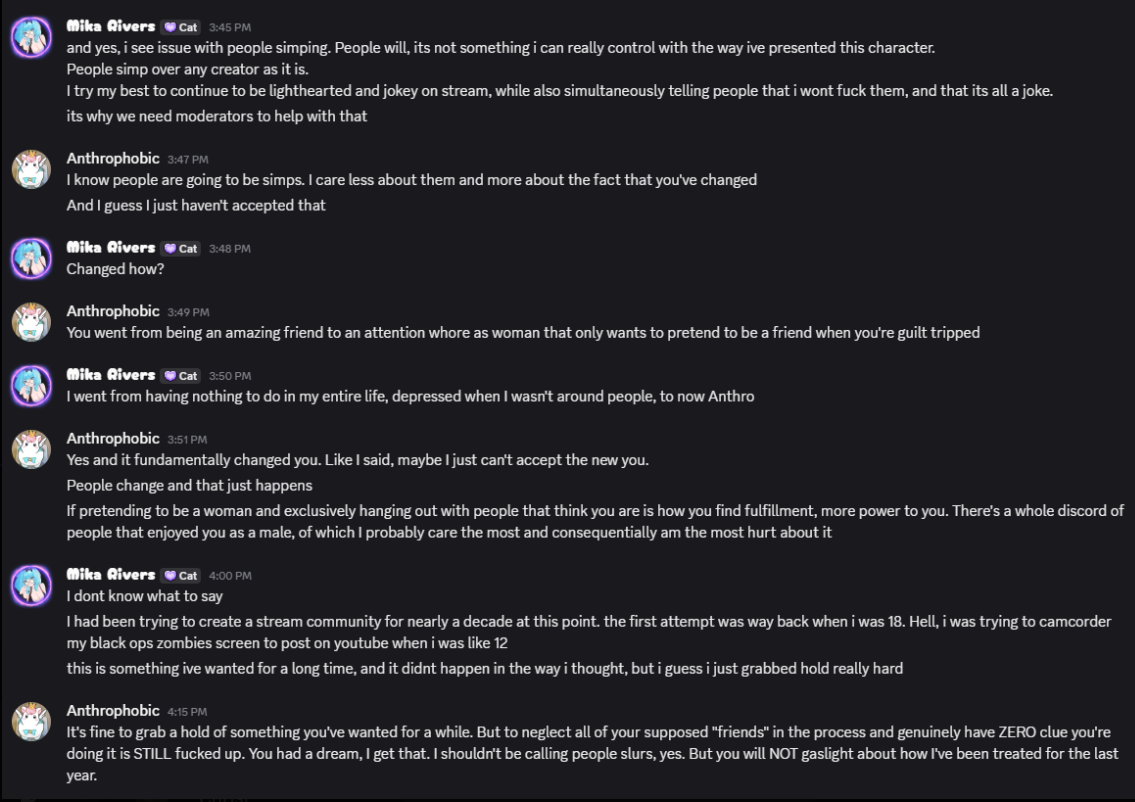
Task: Click the 4:00 PM message timestamp
Action: [x=230, y=576]
